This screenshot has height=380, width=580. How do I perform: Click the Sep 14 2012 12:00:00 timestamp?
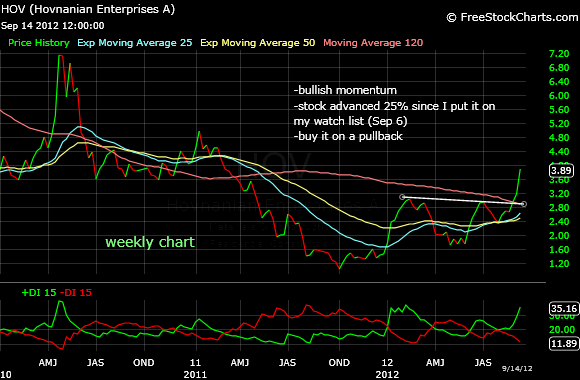53,26
